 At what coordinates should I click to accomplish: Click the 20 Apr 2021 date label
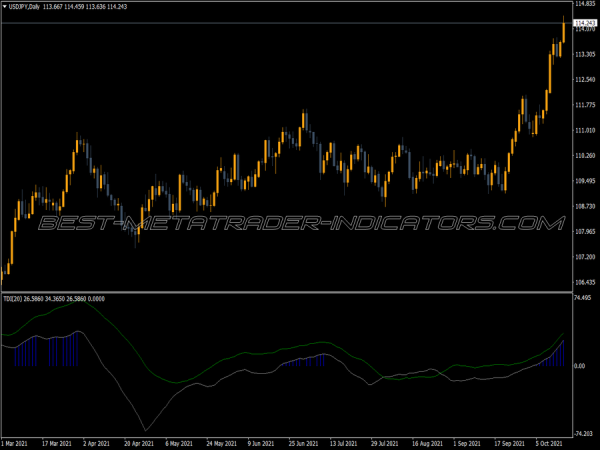point(139,443)
